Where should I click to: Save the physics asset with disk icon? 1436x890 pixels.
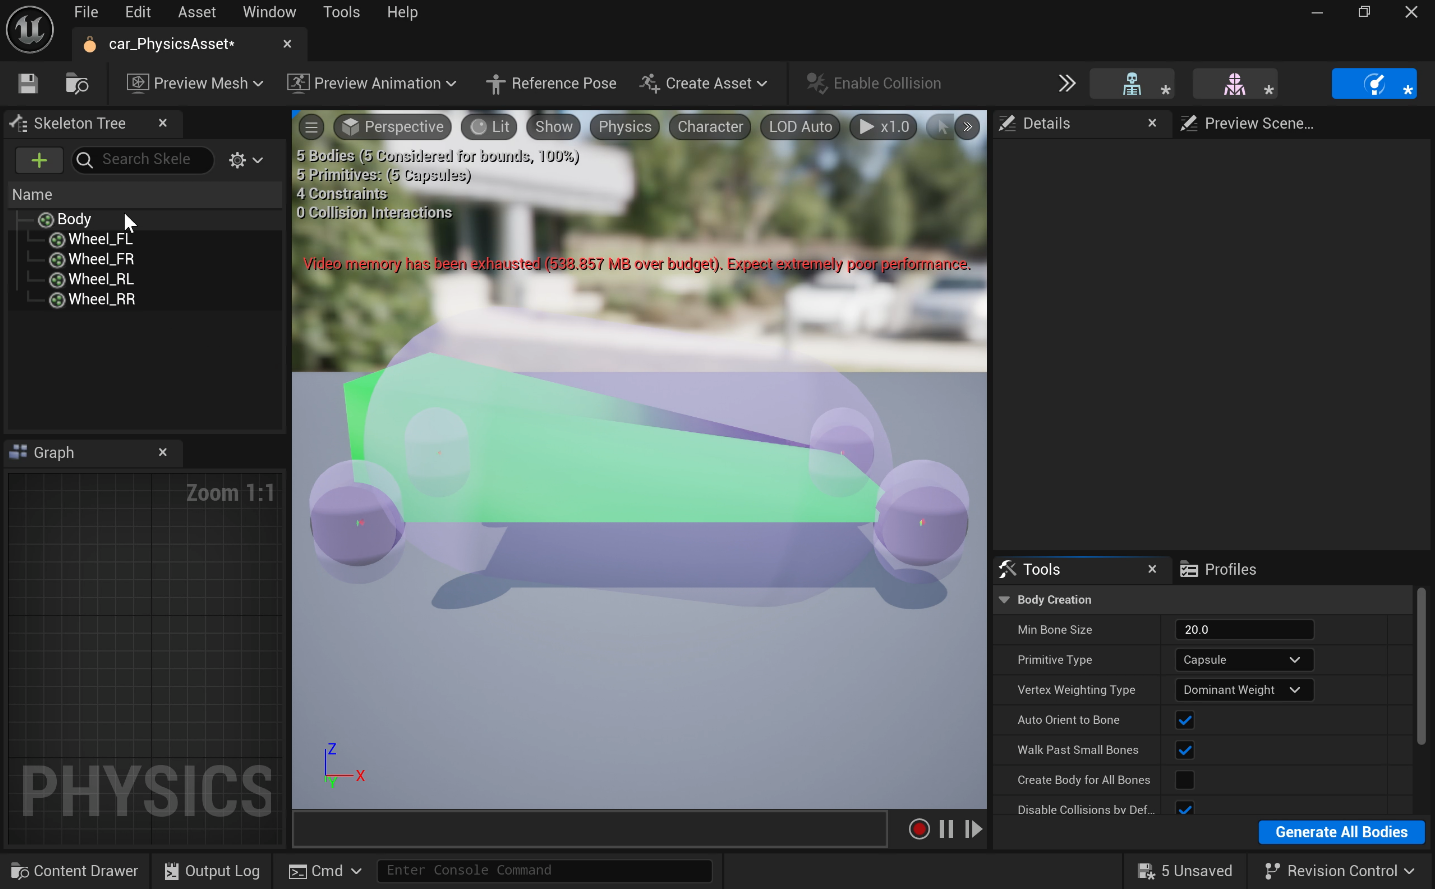28,84
